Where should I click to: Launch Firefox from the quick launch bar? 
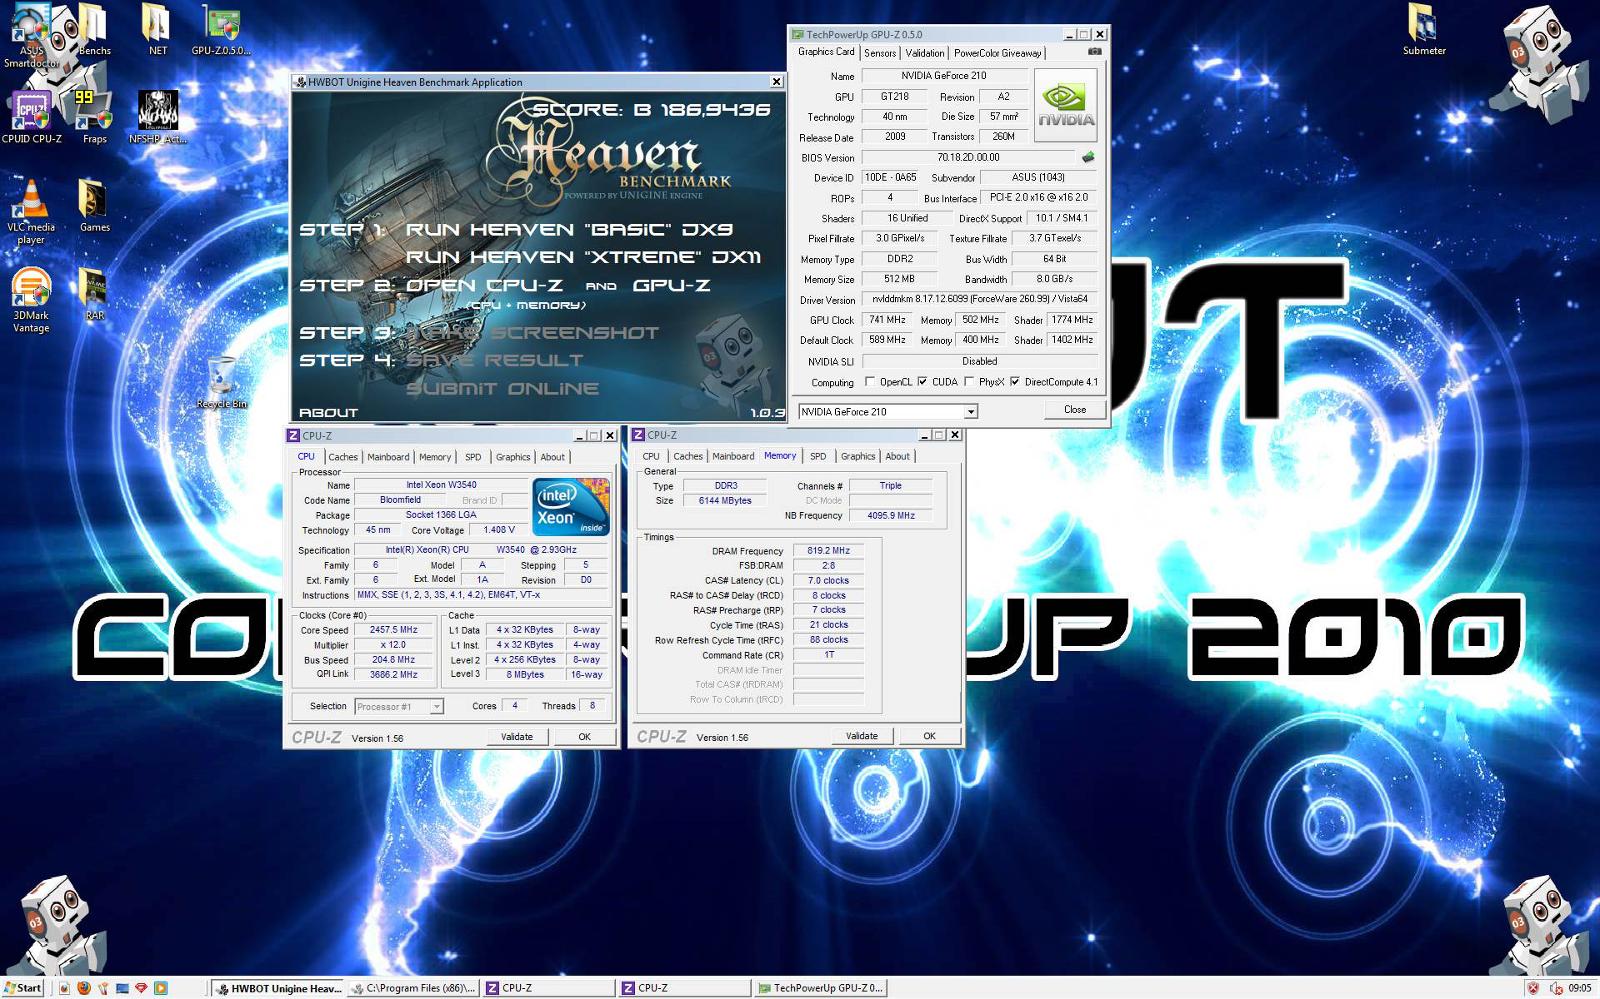click(84, 988)
